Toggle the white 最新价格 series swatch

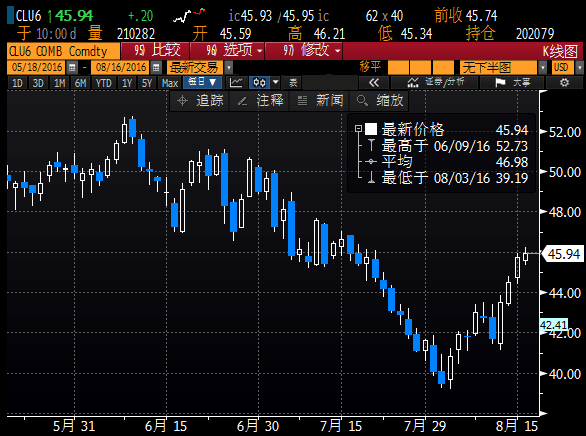coord(371,129)
